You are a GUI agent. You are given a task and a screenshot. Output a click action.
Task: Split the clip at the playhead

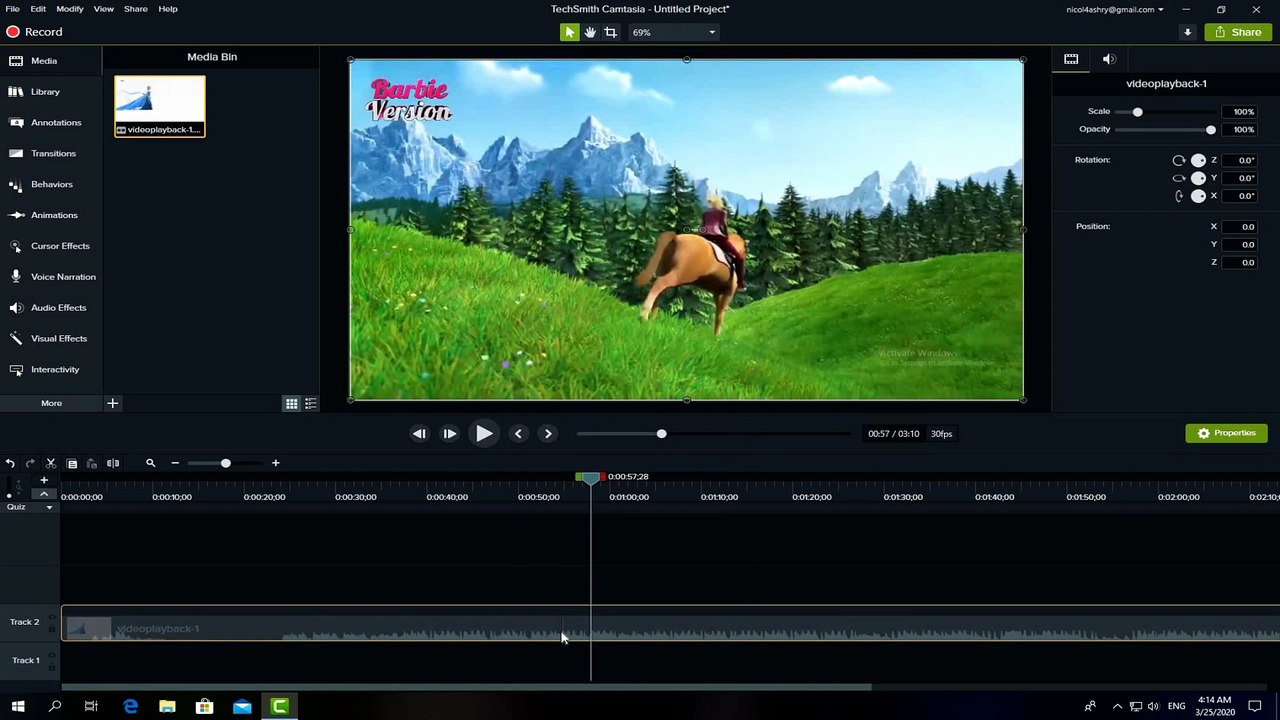(x=113, y=463)
